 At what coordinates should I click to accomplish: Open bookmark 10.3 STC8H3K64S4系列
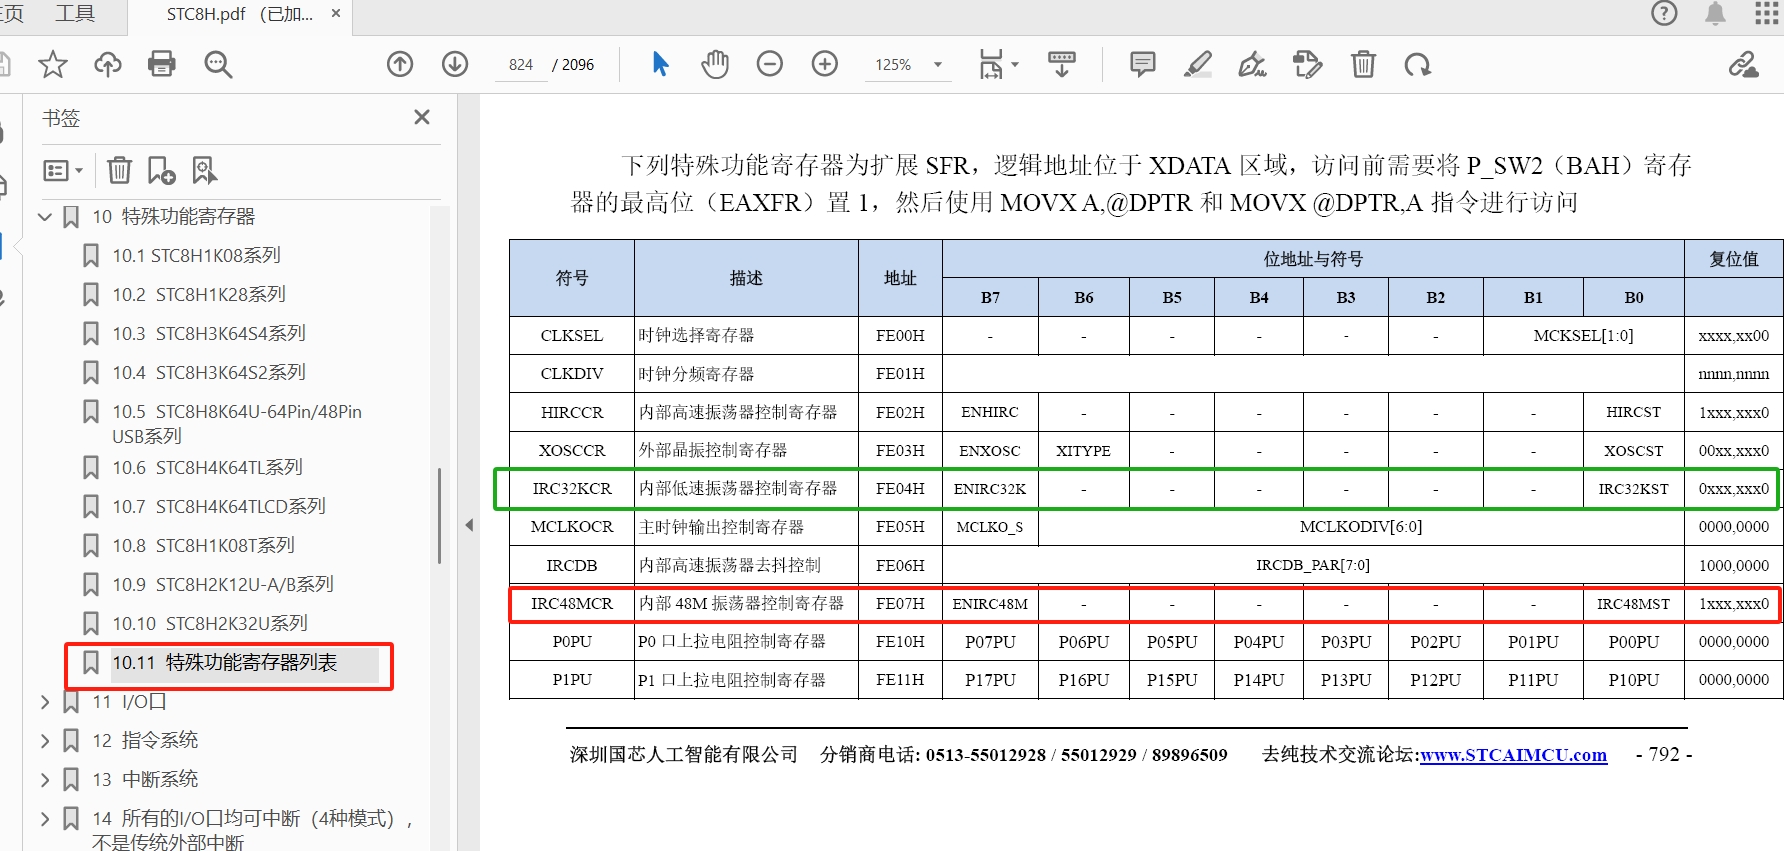[x=209, y=334]
